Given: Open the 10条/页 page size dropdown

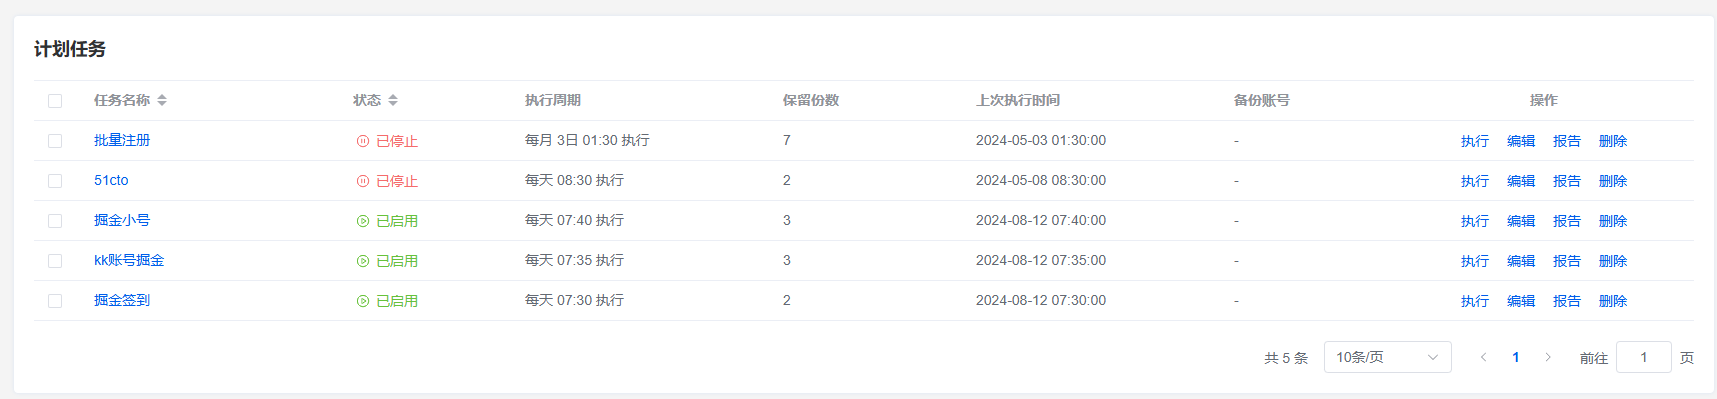Looking at the screenshot, I should 1388,357.
